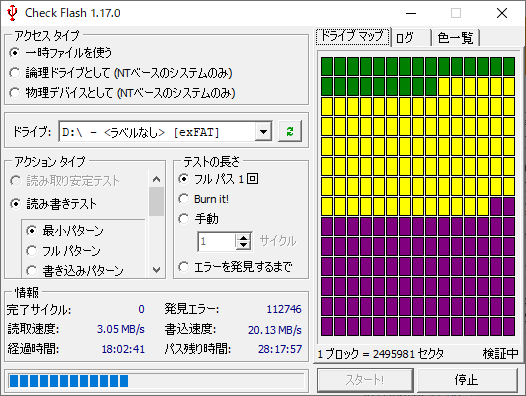Click the cycle count down arrow
The height and width of the screenshot is (396, 526).
[244, 245]
